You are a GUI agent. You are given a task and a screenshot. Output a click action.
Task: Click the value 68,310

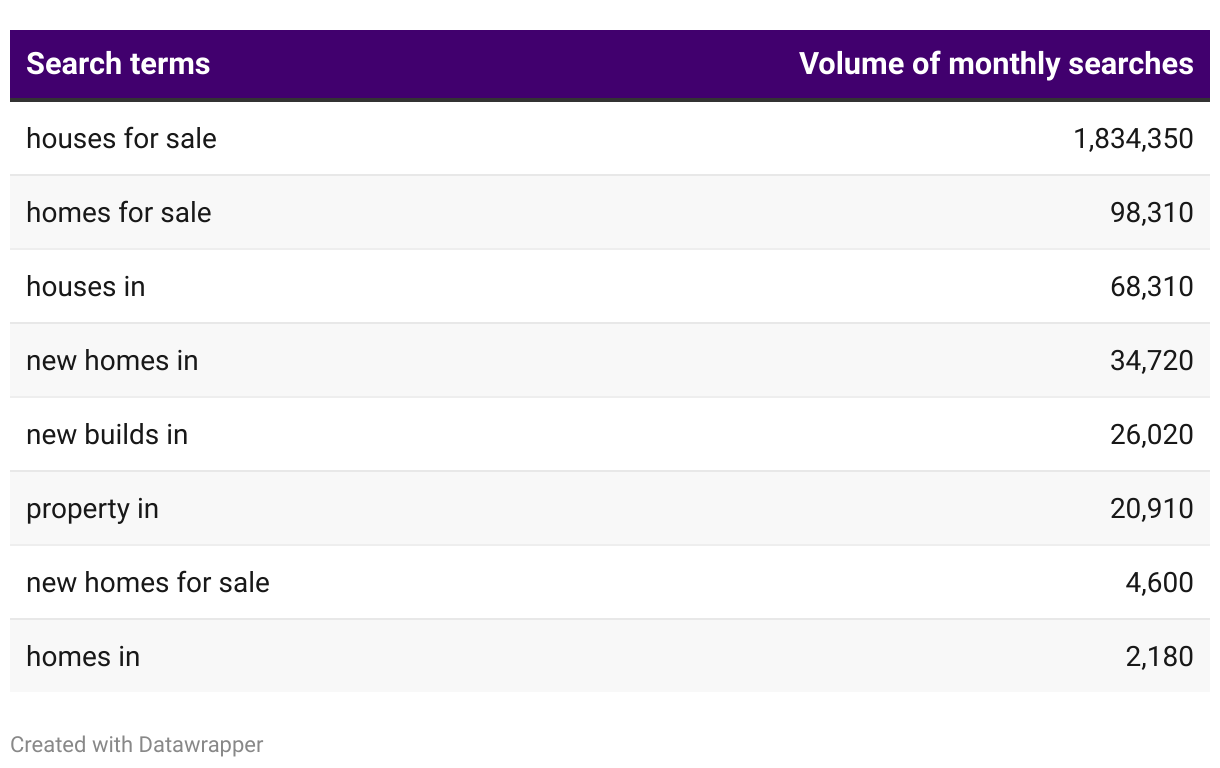(1151, 286)
